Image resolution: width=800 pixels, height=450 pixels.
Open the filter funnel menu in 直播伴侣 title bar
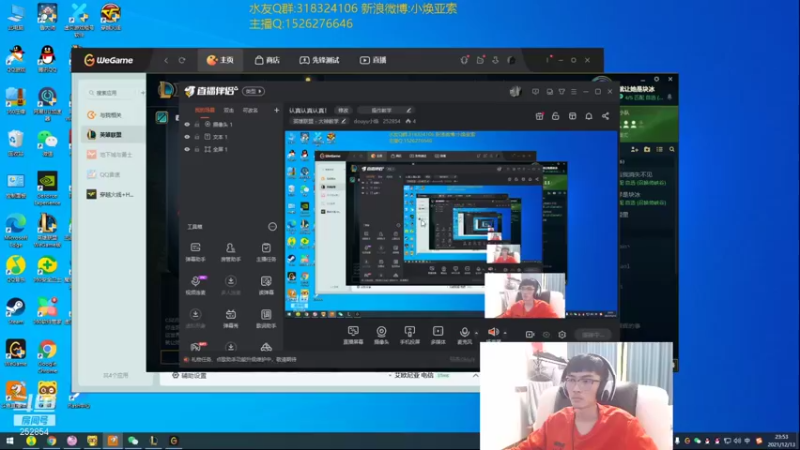point(561,92)
